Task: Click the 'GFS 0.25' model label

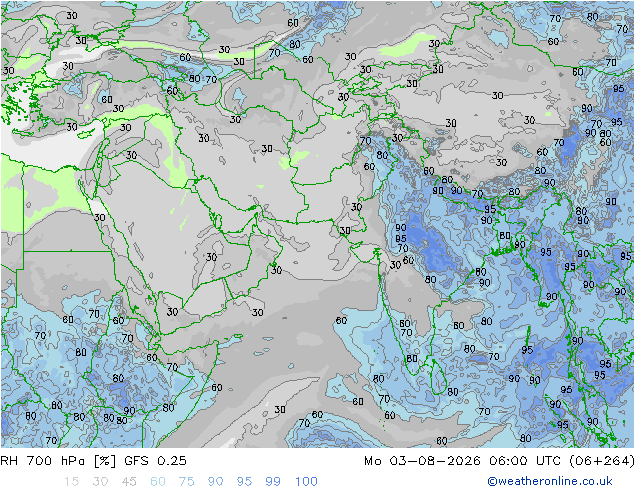Action: (x=155, y=461)
